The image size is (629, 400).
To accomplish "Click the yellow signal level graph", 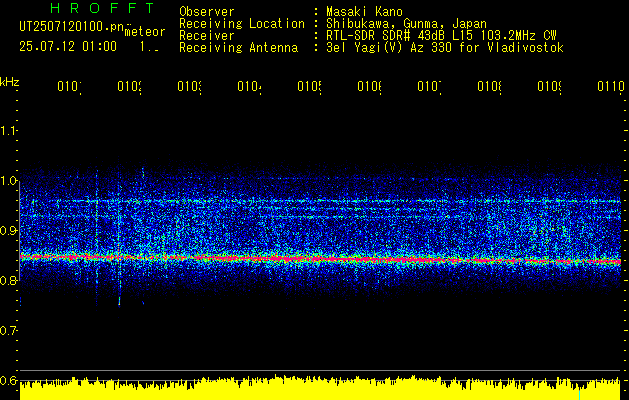I will click(320, 388).
